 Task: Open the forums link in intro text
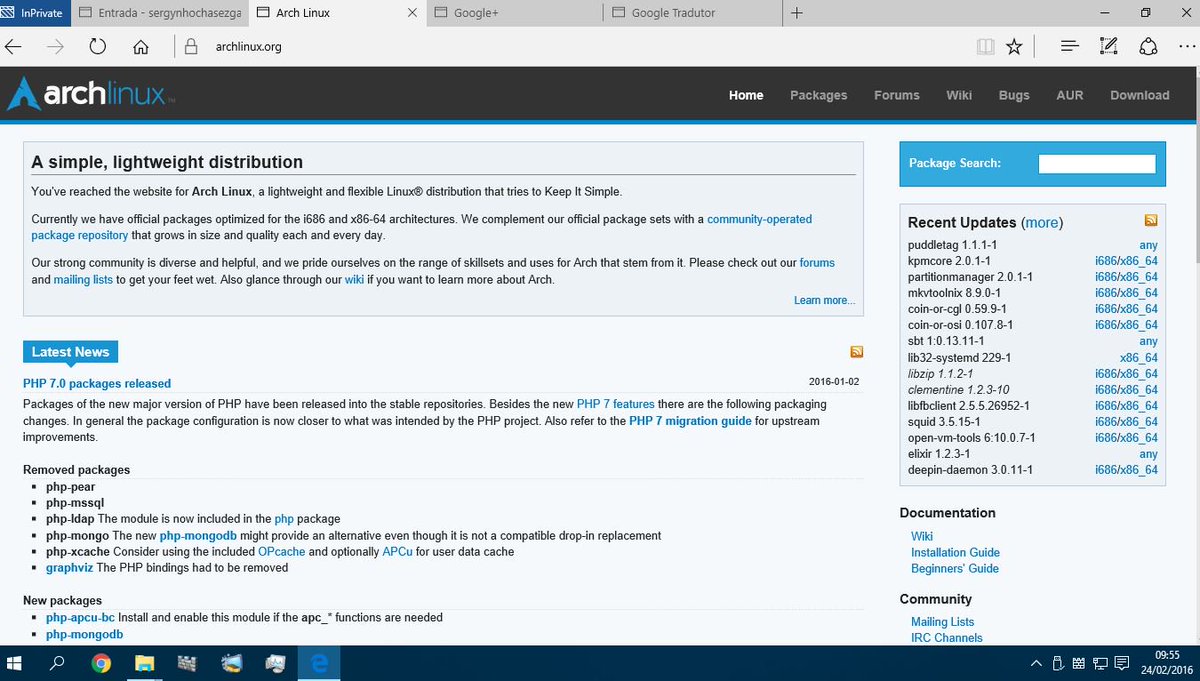[817, 263]
